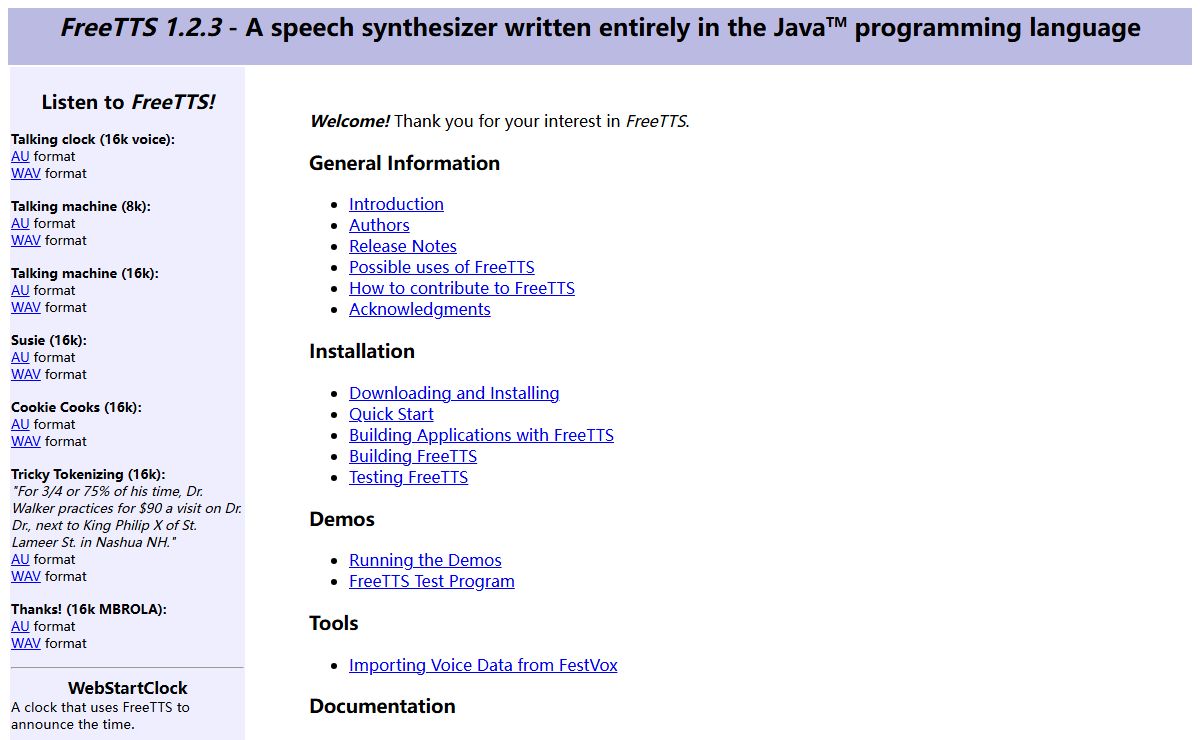Play Susie (16k) AU sample
This screenshot has height=740, width=1200.
[x=20, y=357]
